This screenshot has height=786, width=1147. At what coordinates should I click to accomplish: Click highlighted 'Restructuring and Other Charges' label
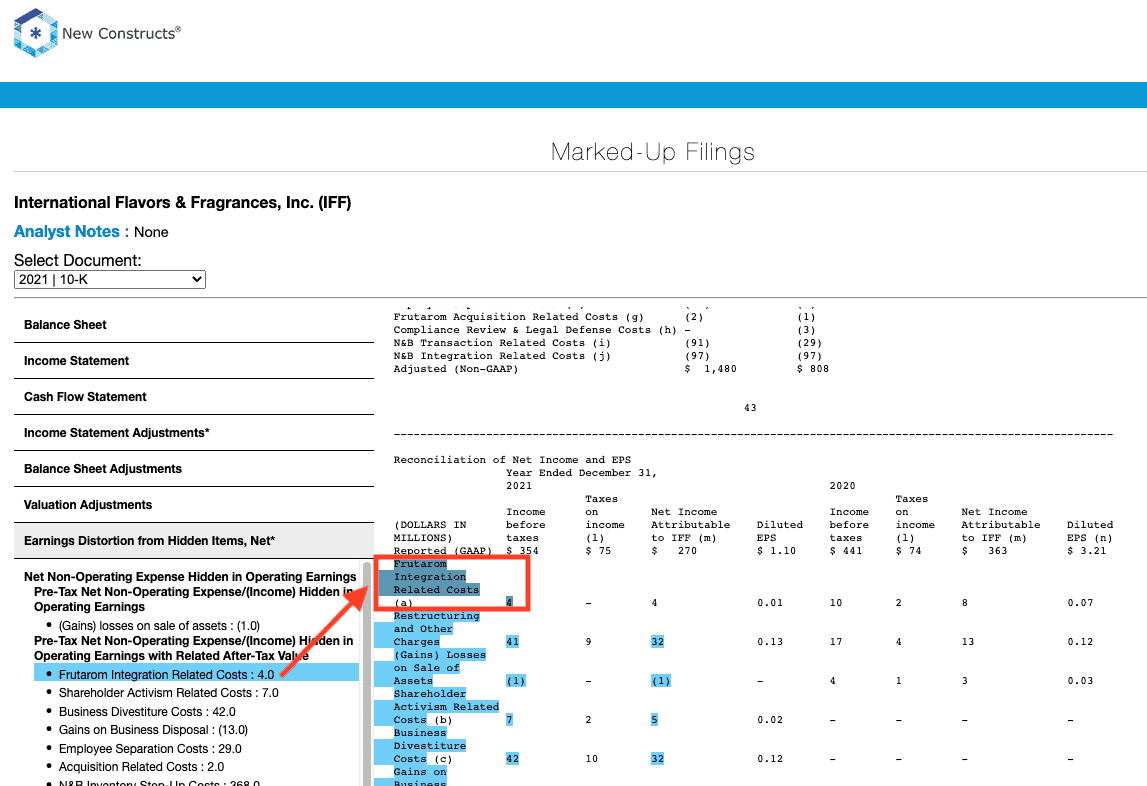coord(437,629)
